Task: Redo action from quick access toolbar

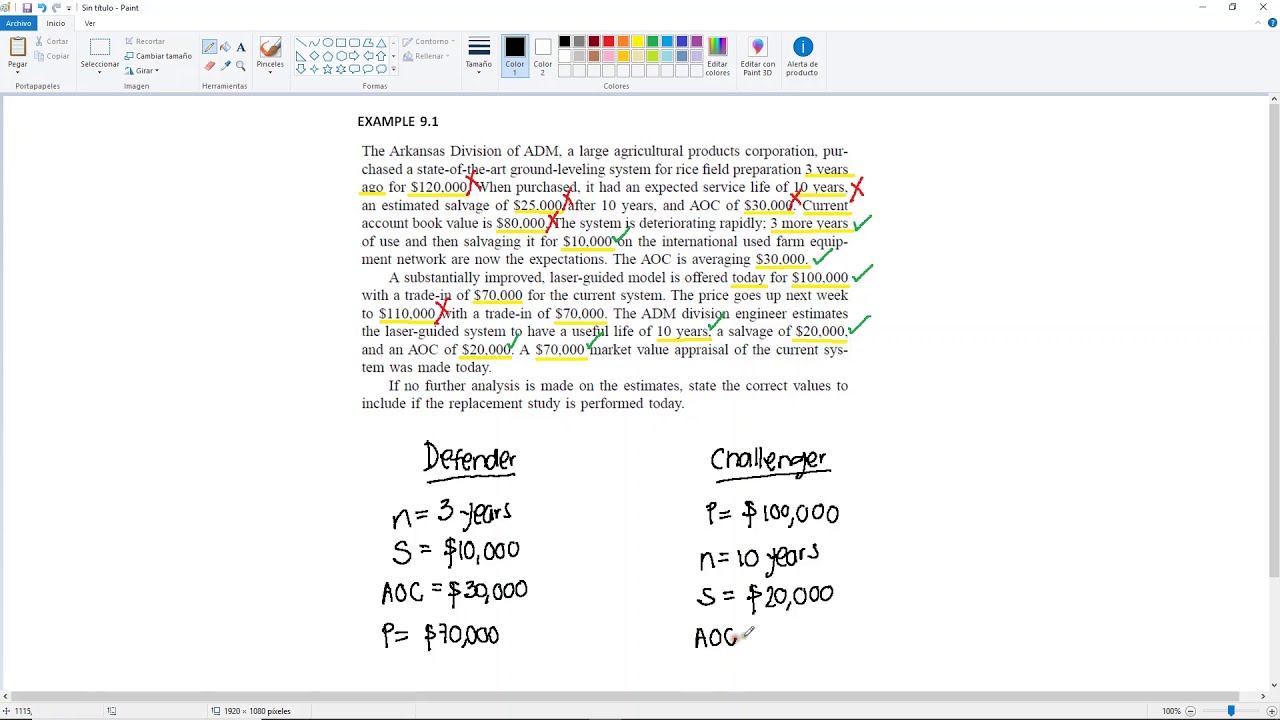Action: click(x=57, y=7)
